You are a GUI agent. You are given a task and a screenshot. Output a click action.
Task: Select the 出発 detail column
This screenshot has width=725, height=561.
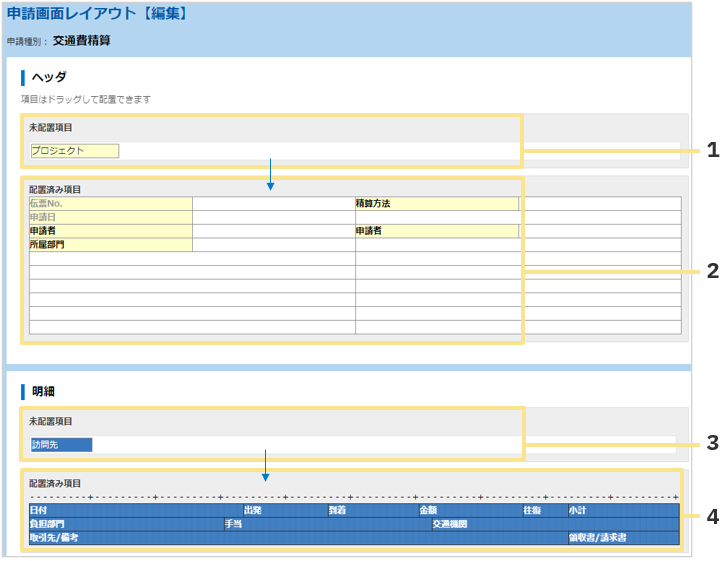pyautogui.click(x=284, y=510)
